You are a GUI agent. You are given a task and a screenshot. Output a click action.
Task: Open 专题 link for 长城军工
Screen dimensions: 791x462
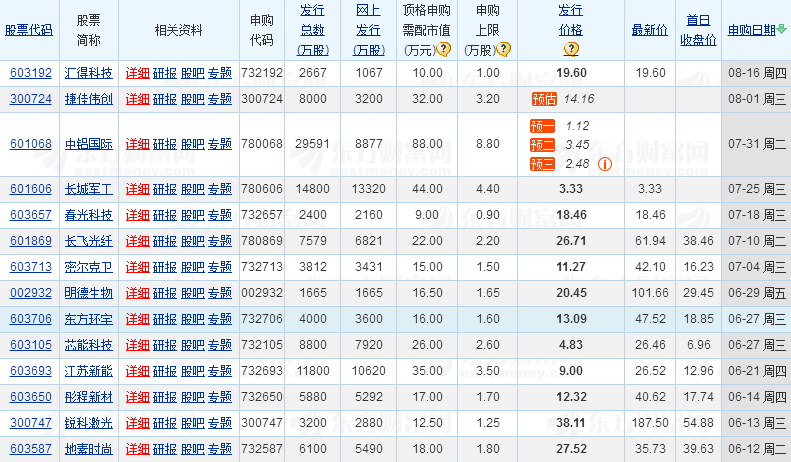[x=220, y=189]
